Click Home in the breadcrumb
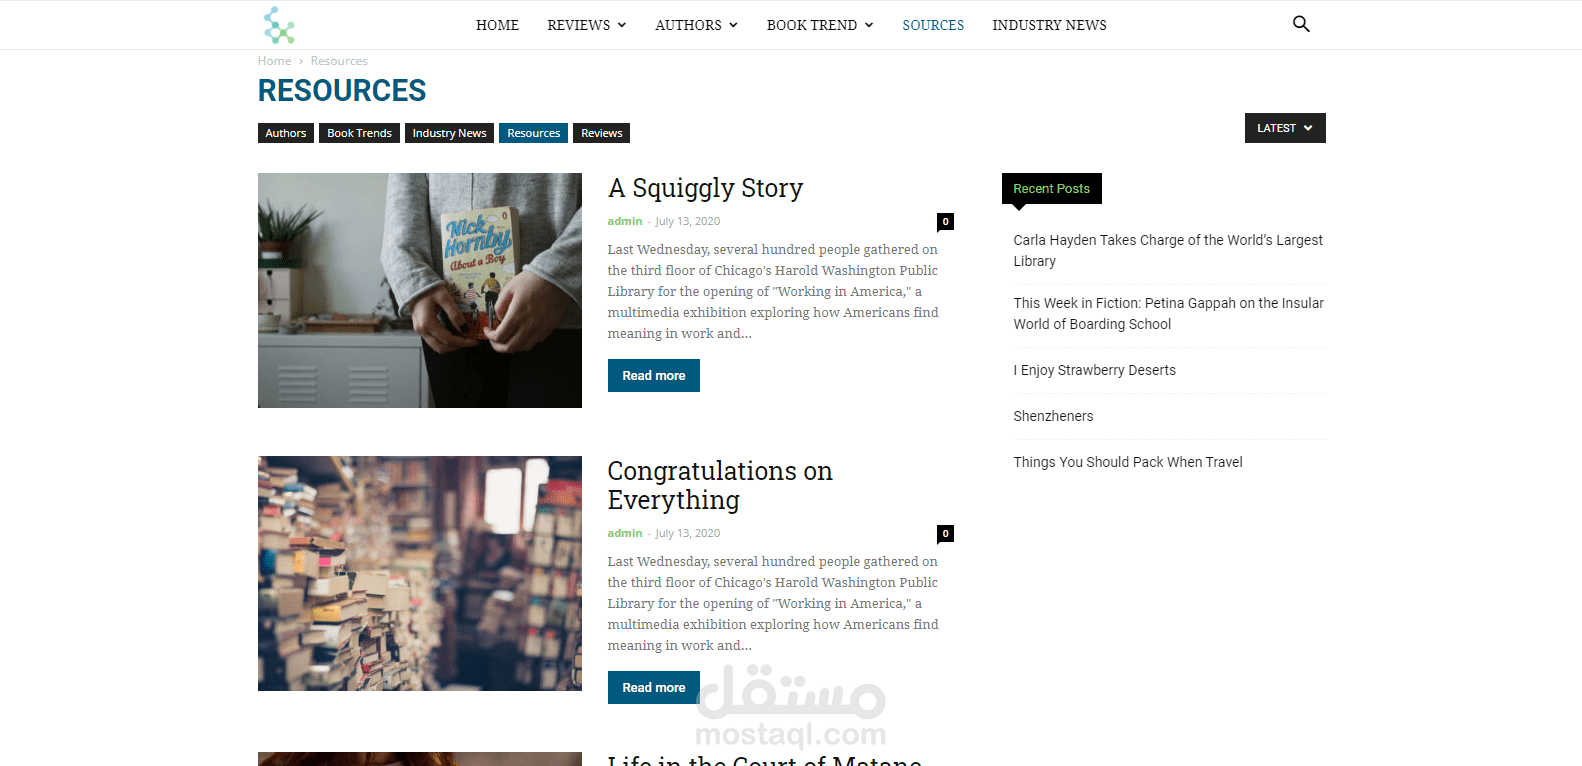This screenshot has height=766, width=1582. tap(274, 61)
